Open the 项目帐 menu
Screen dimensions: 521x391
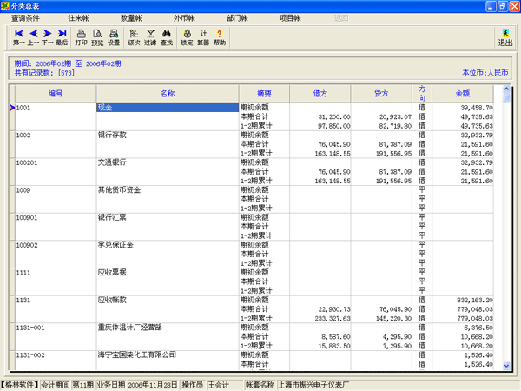(290, 19)
